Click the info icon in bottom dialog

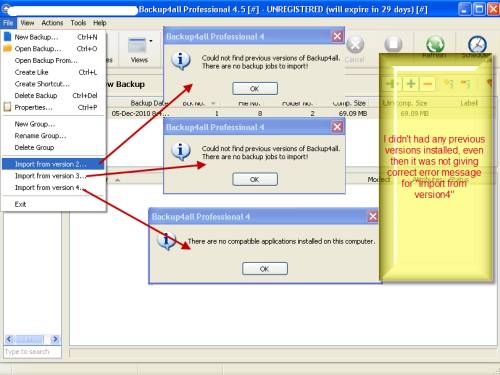pyautogui.click(x=166, y=241)
